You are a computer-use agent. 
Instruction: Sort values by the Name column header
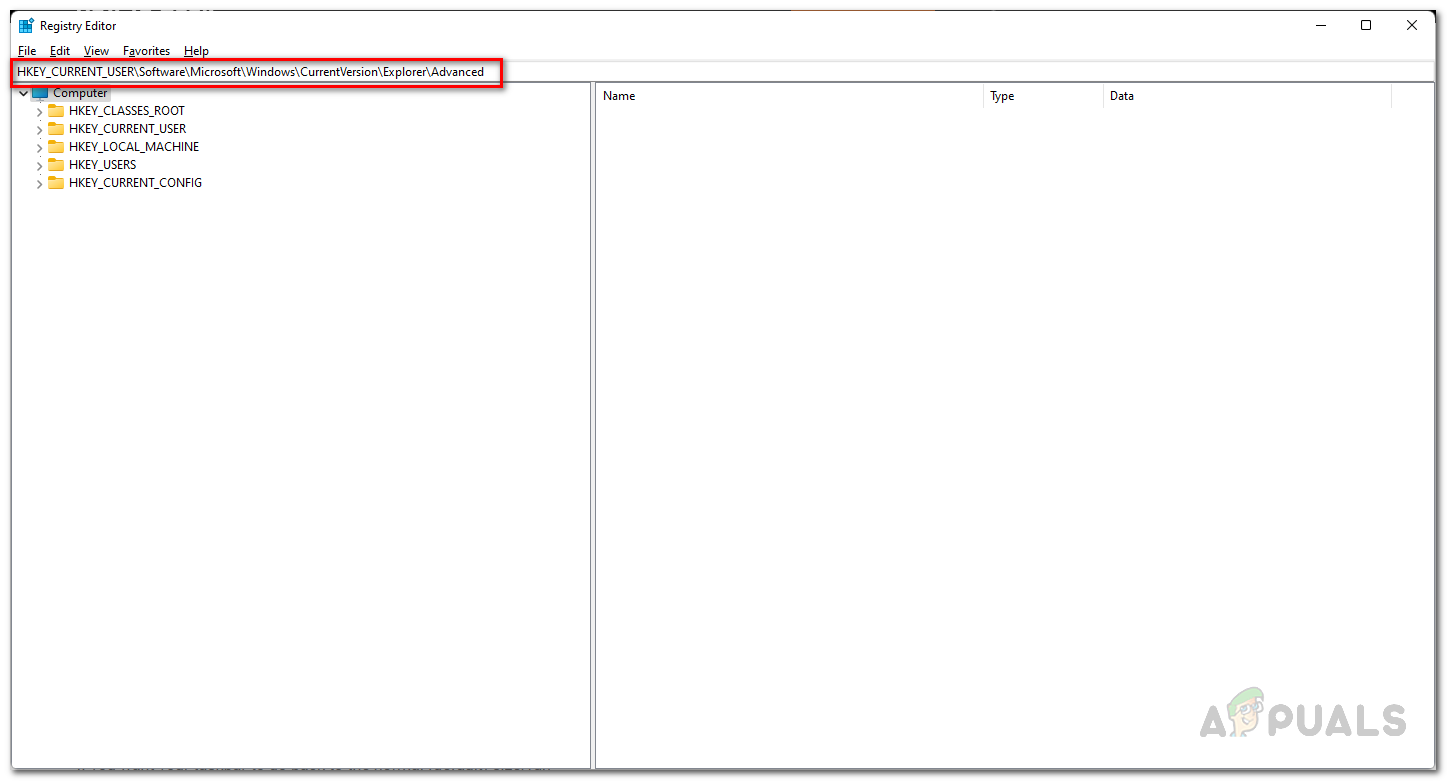pyautogui.click(x=789, y=96)
